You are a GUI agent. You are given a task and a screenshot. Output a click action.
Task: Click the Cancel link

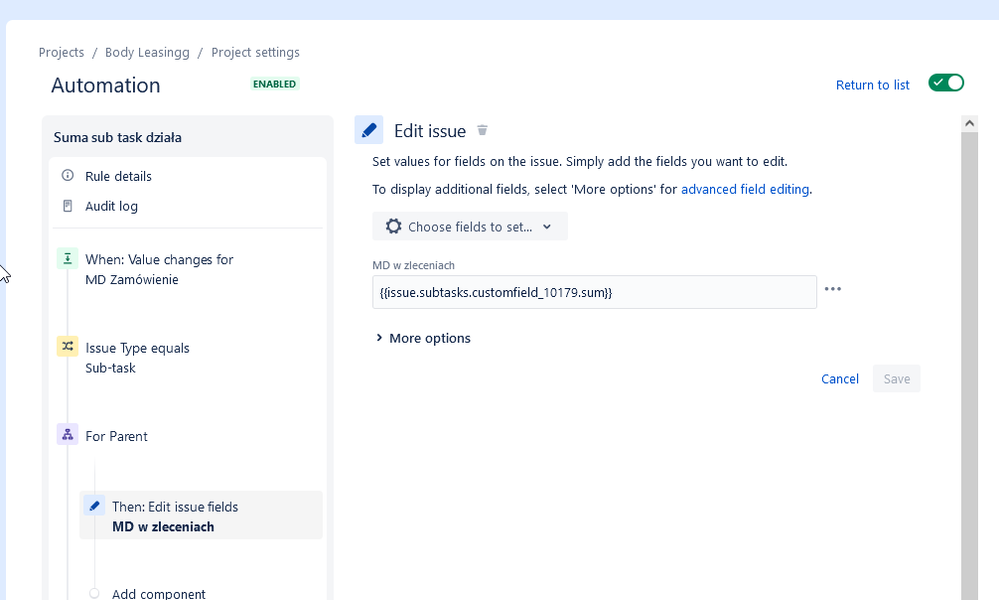tap(840, 379)
